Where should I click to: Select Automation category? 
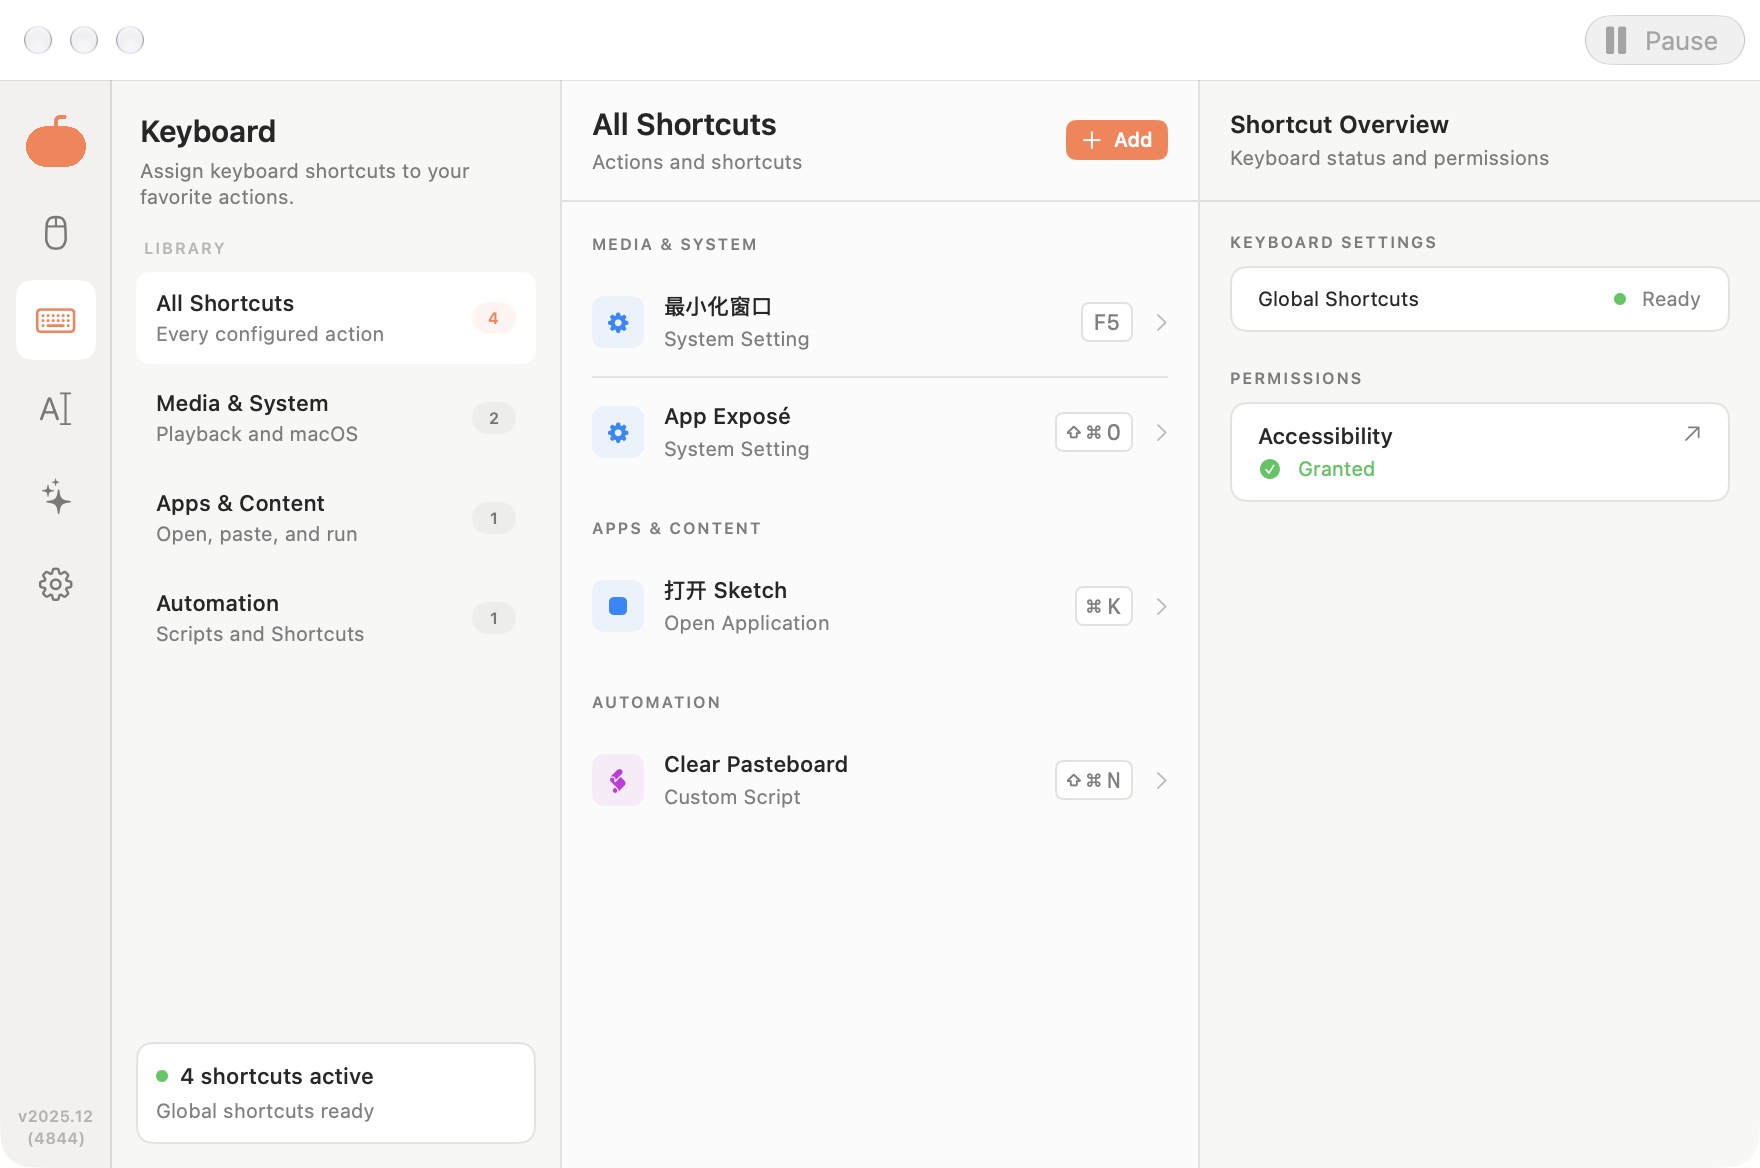(336, 618)
